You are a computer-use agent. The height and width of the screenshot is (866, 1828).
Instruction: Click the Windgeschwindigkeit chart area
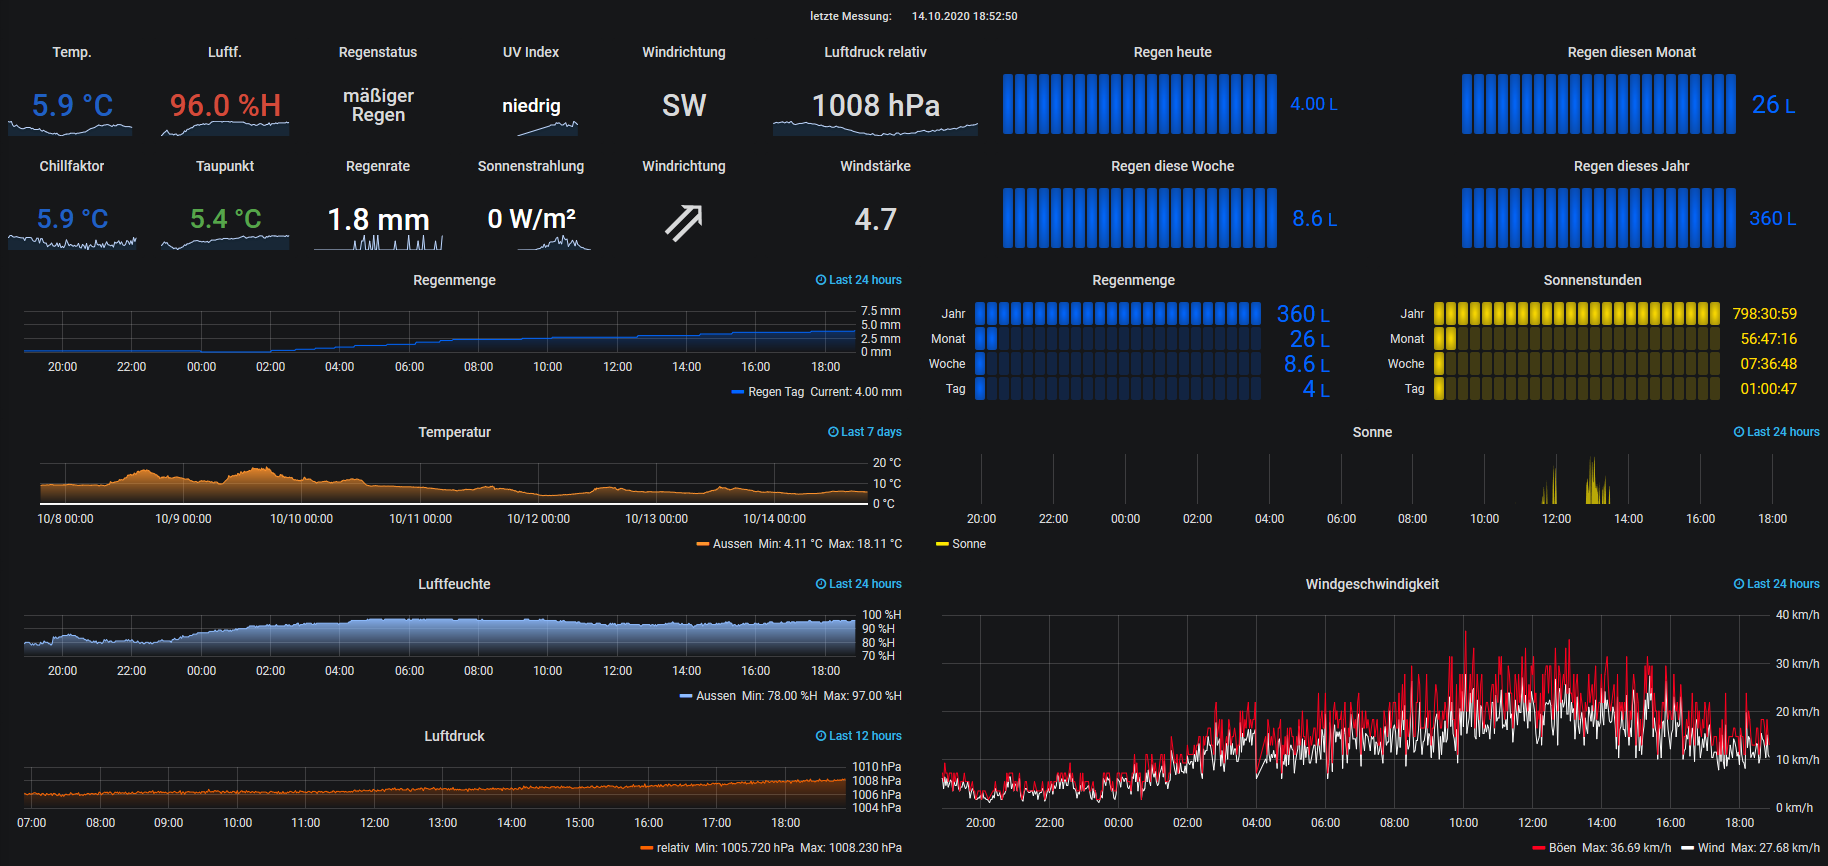click(x=1355, y=711)
